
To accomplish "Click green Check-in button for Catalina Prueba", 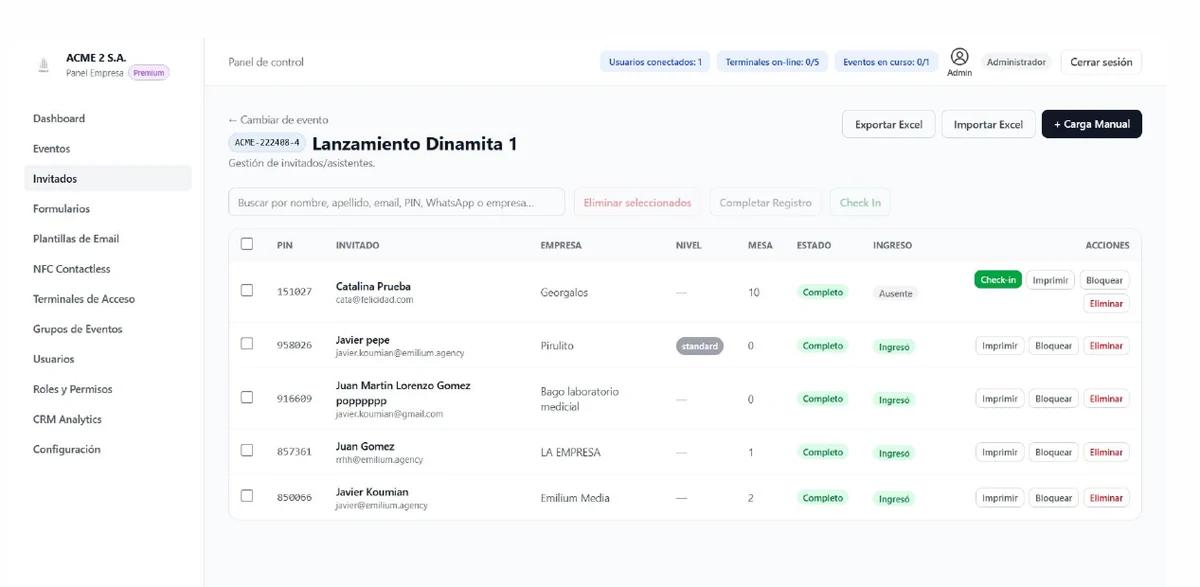I will coord(998,280).
